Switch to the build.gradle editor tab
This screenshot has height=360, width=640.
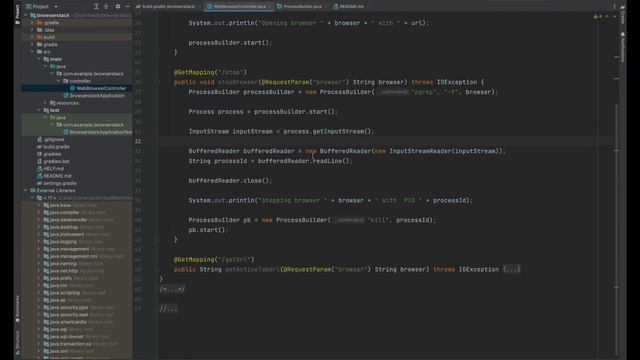pyautogui.click(x=166, y=7)
